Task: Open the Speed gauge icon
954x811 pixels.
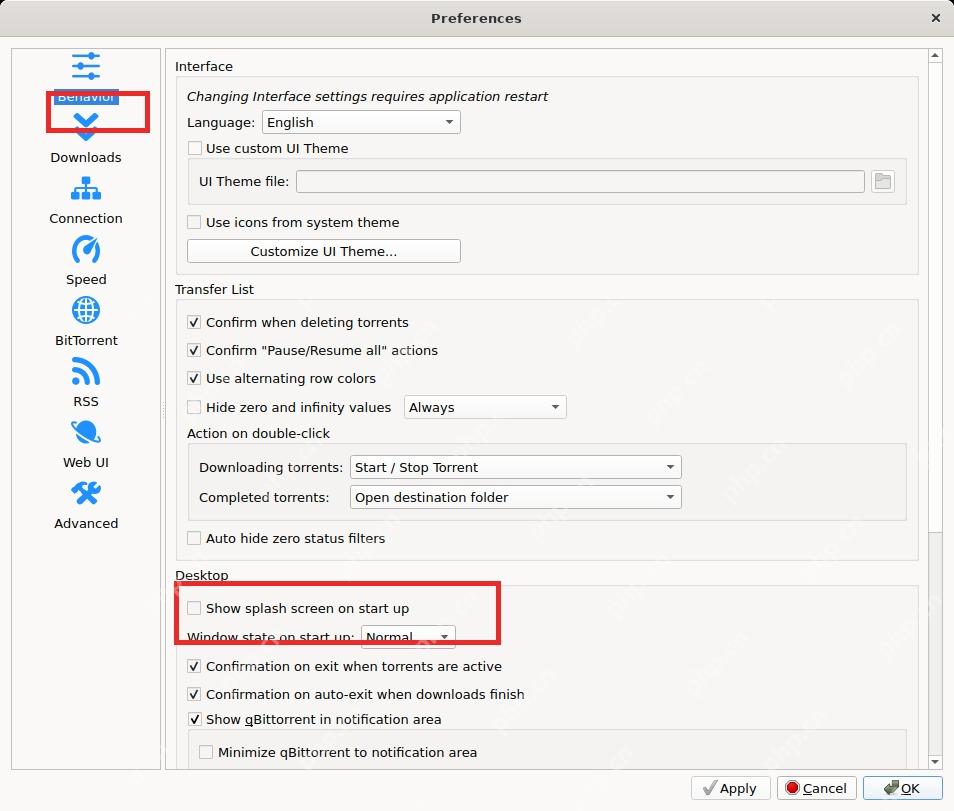Action: pos(86,249)
